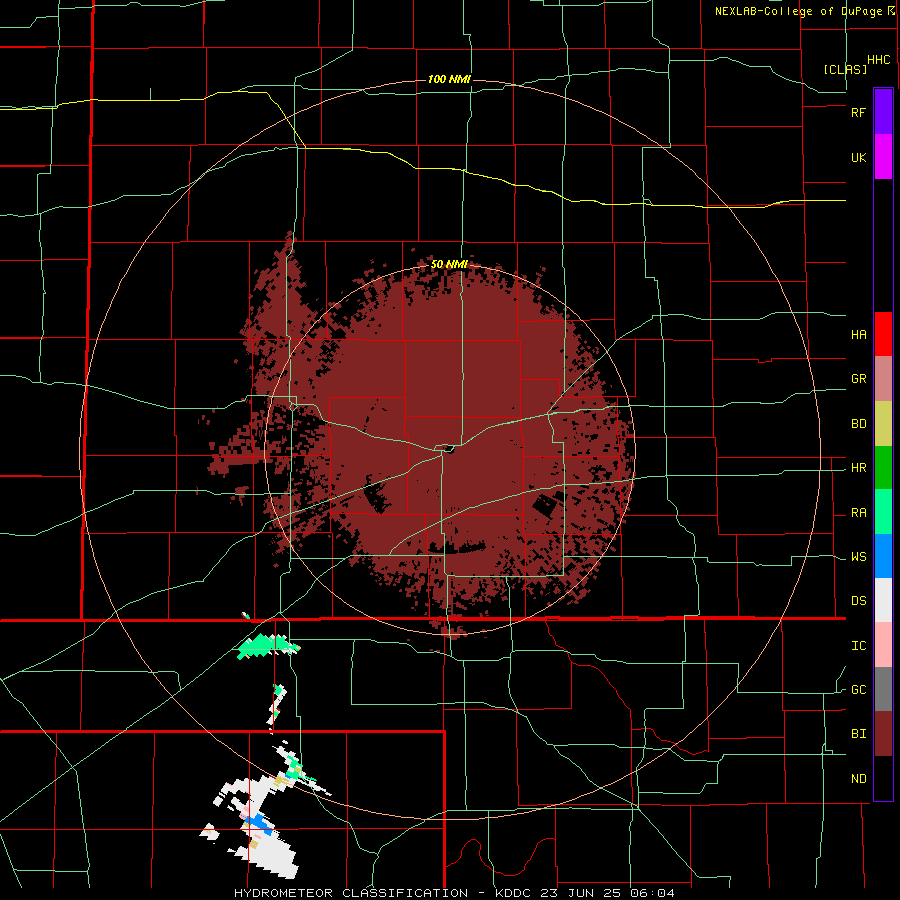The width and height of the screenshot is (900, 900).
Task: Click the DS white legend swatch
Action: (883, 600)
